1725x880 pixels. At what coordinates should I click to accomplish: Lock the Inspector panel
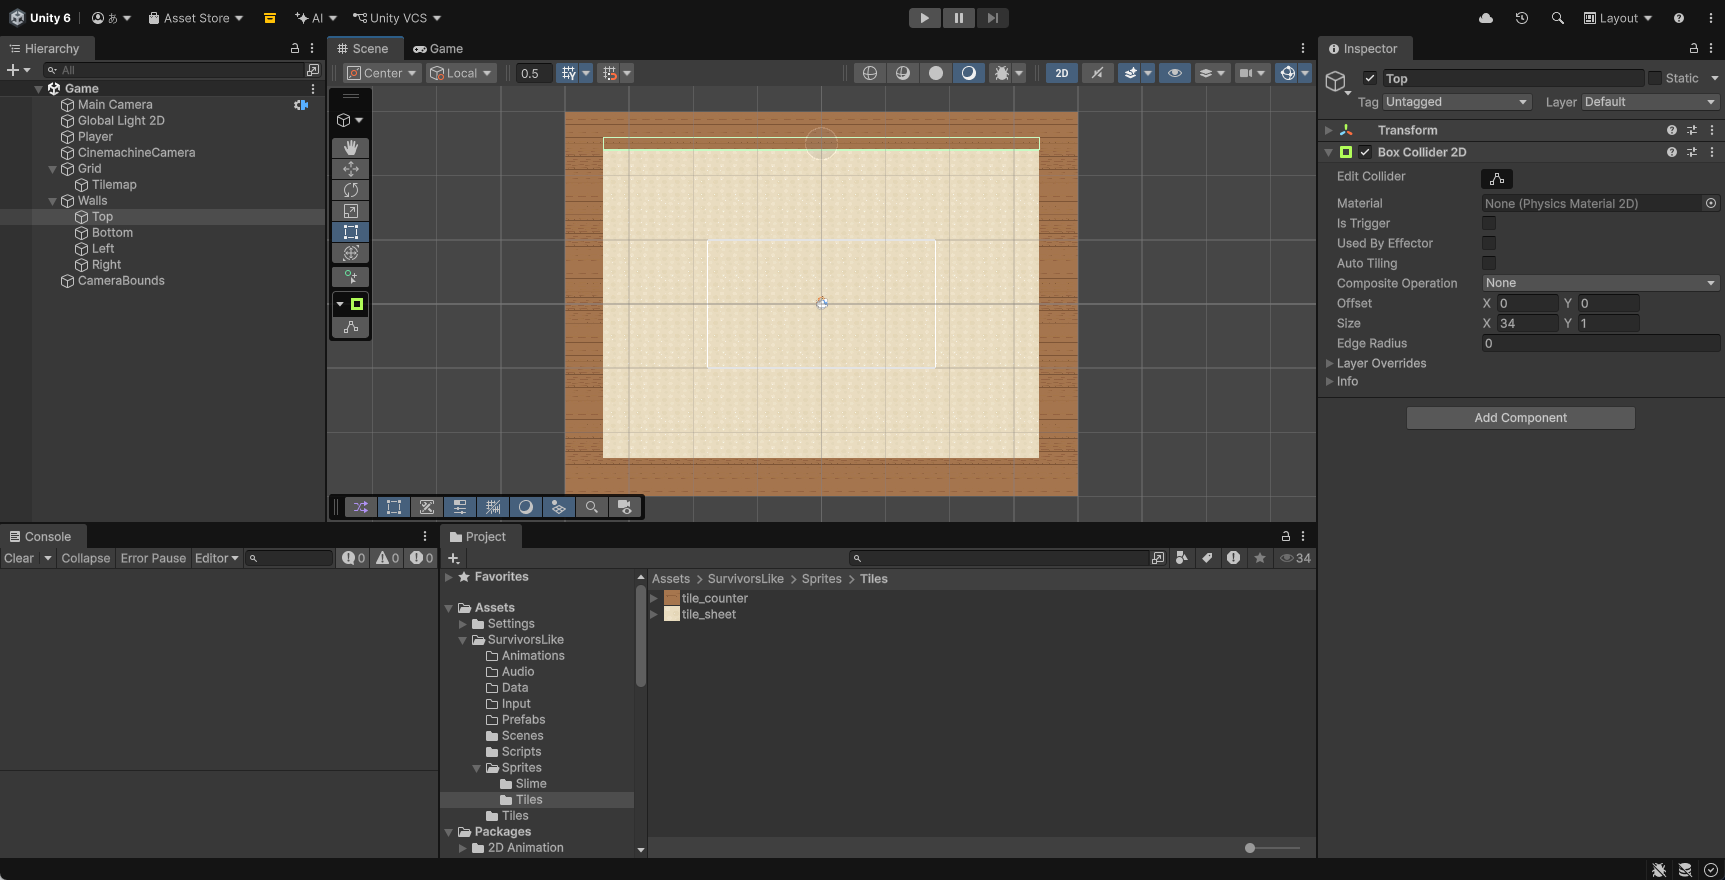click(1693, 48)
